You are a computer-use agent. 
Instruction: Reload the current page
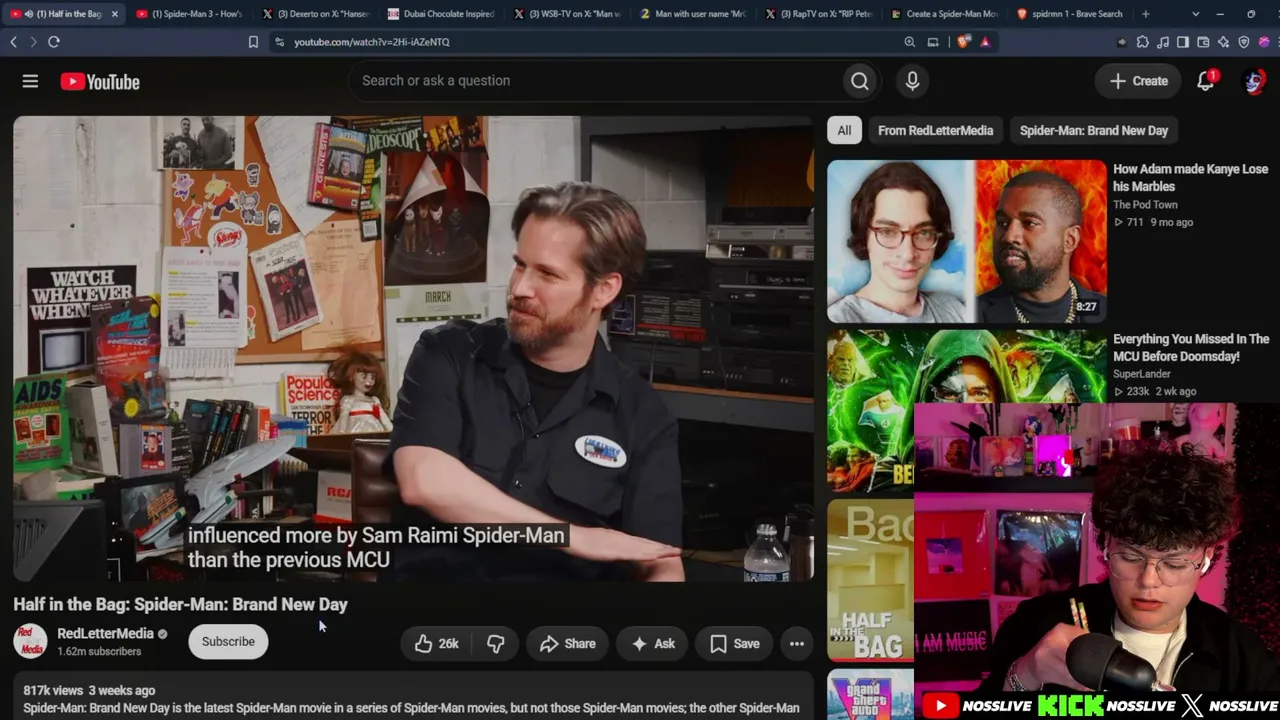pyautogui.click(x=54, y=42)
